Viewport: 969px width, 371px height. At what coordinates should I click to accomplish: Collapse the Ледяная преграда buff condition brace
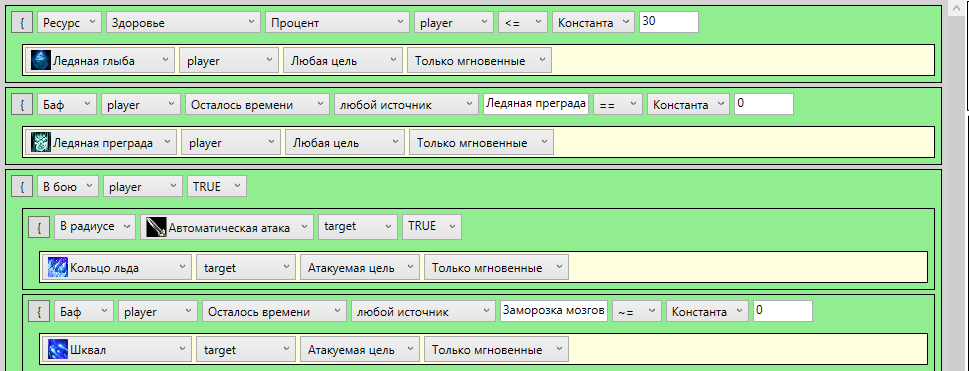pos(22,105)
